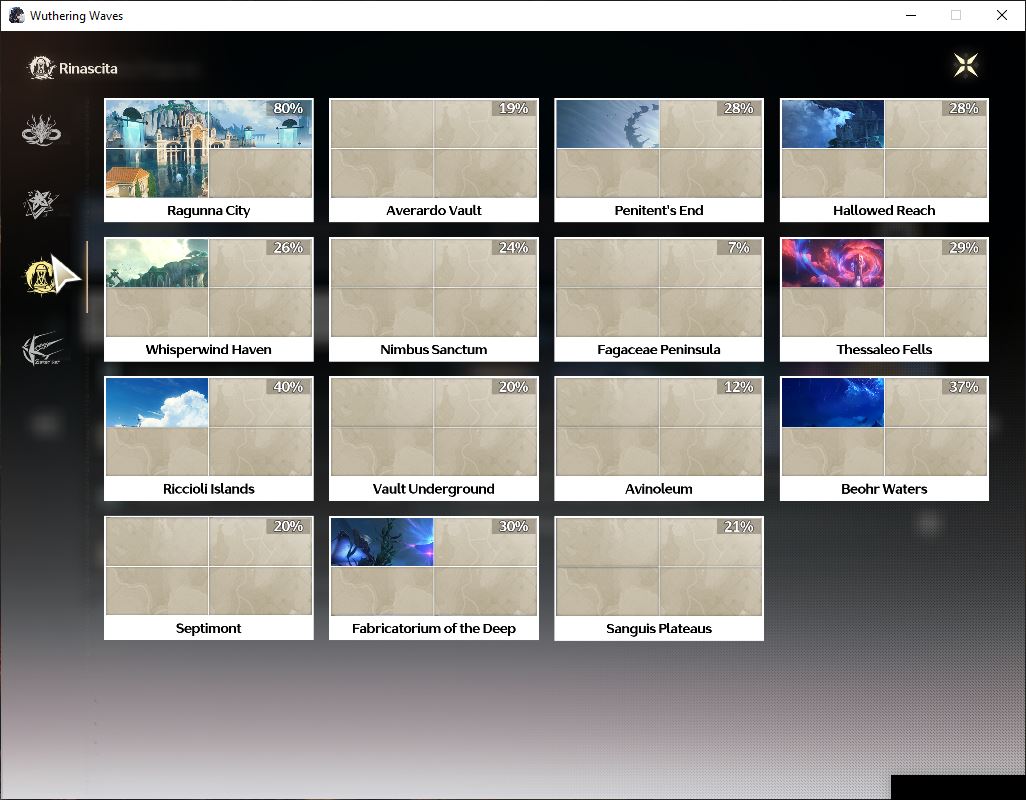
Task: Select Fabricatorium of the Deep card
Action: (x=434, y=578)
